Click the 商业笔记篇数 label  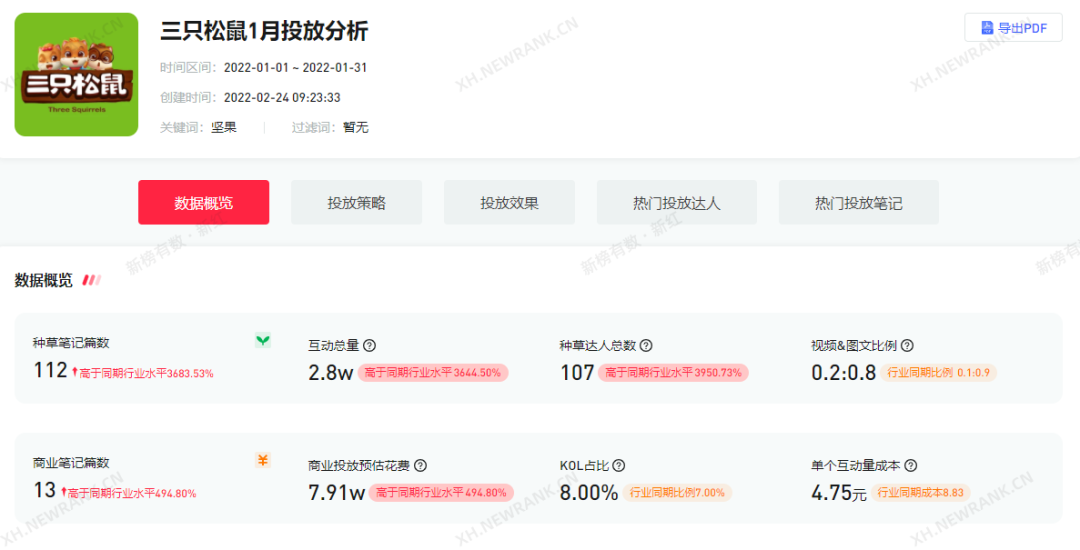coord(71,463)
